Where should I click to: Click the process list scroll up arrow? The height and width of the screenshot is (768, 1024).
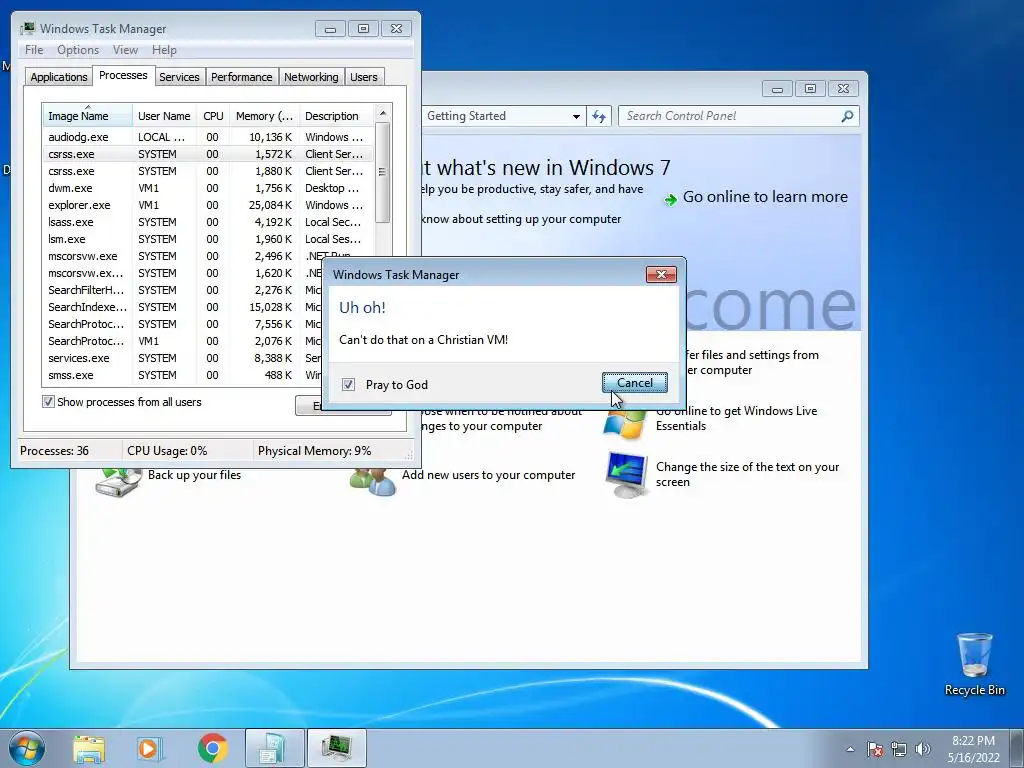pyautogui.click(x=383, y=113)
